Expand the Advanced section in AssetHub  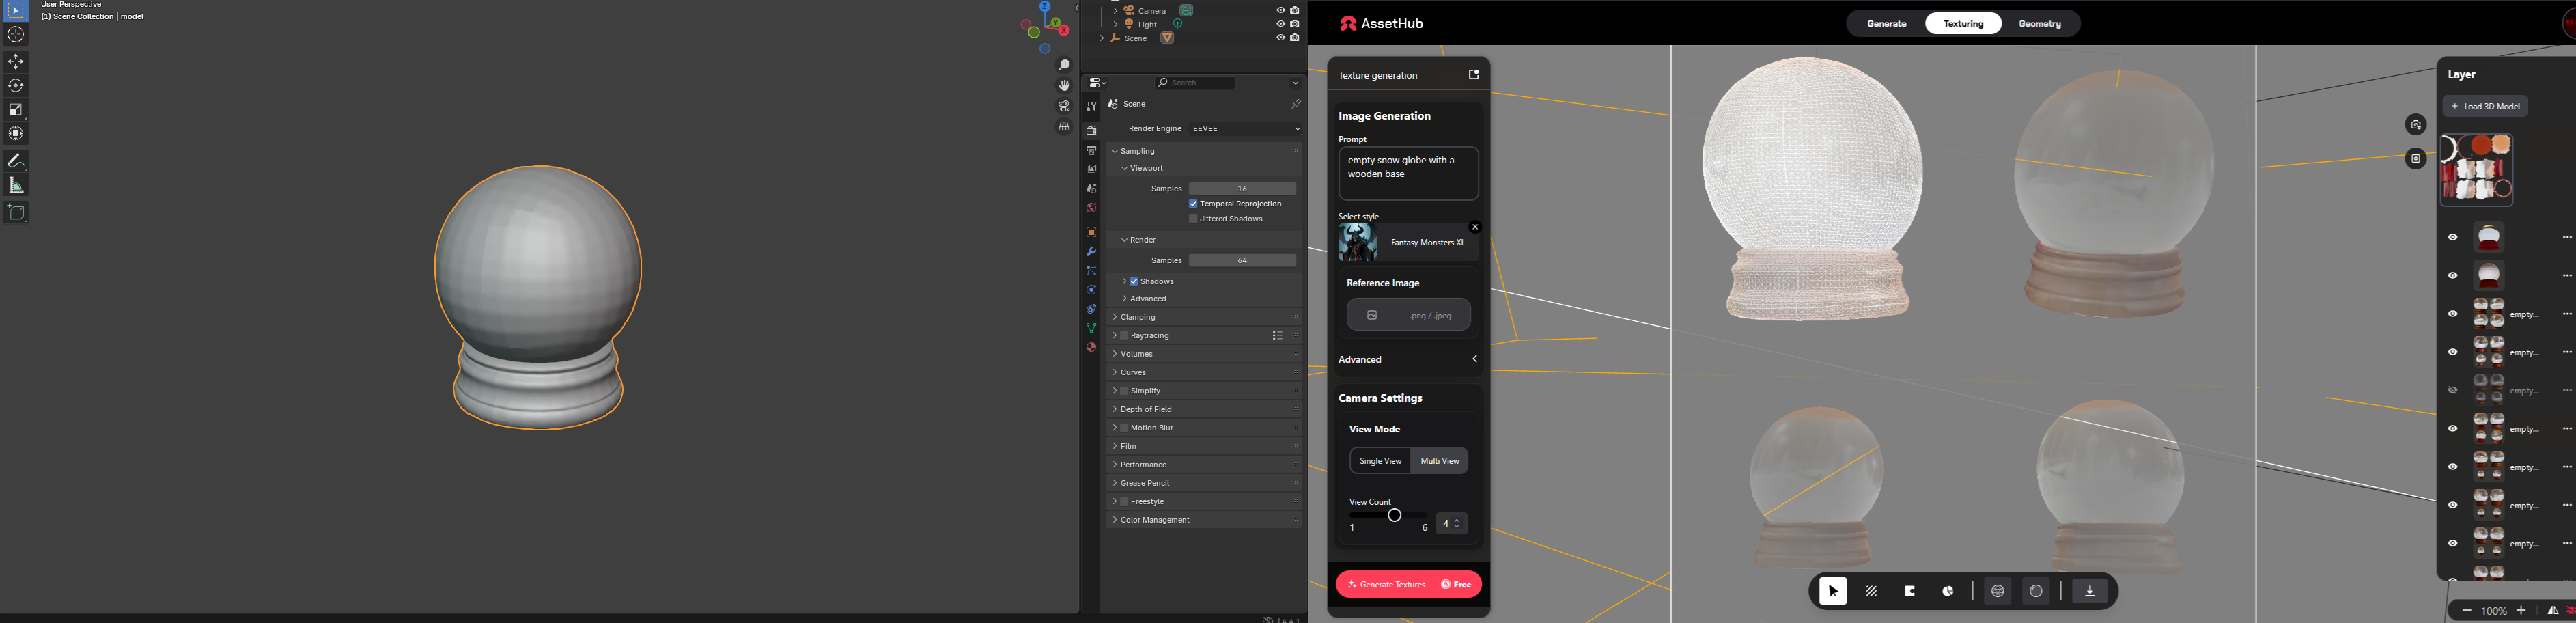pos(1408,359)
